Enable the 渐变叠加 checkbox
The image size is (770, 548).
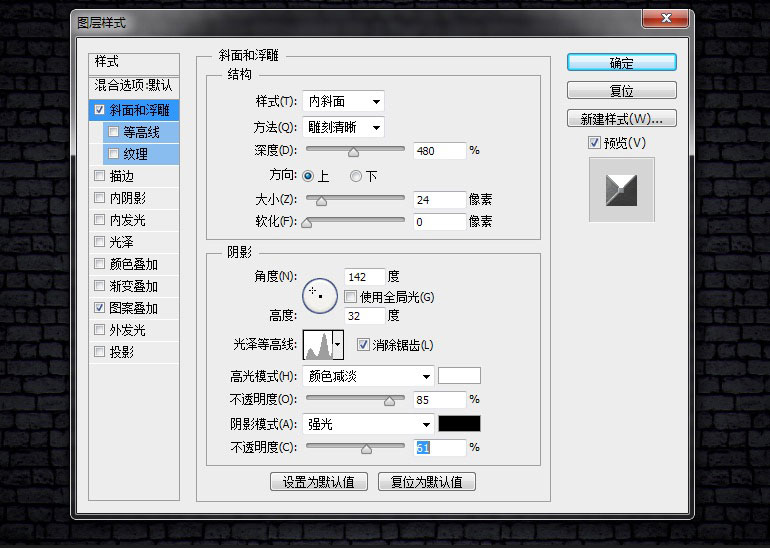tap(99, 286)
